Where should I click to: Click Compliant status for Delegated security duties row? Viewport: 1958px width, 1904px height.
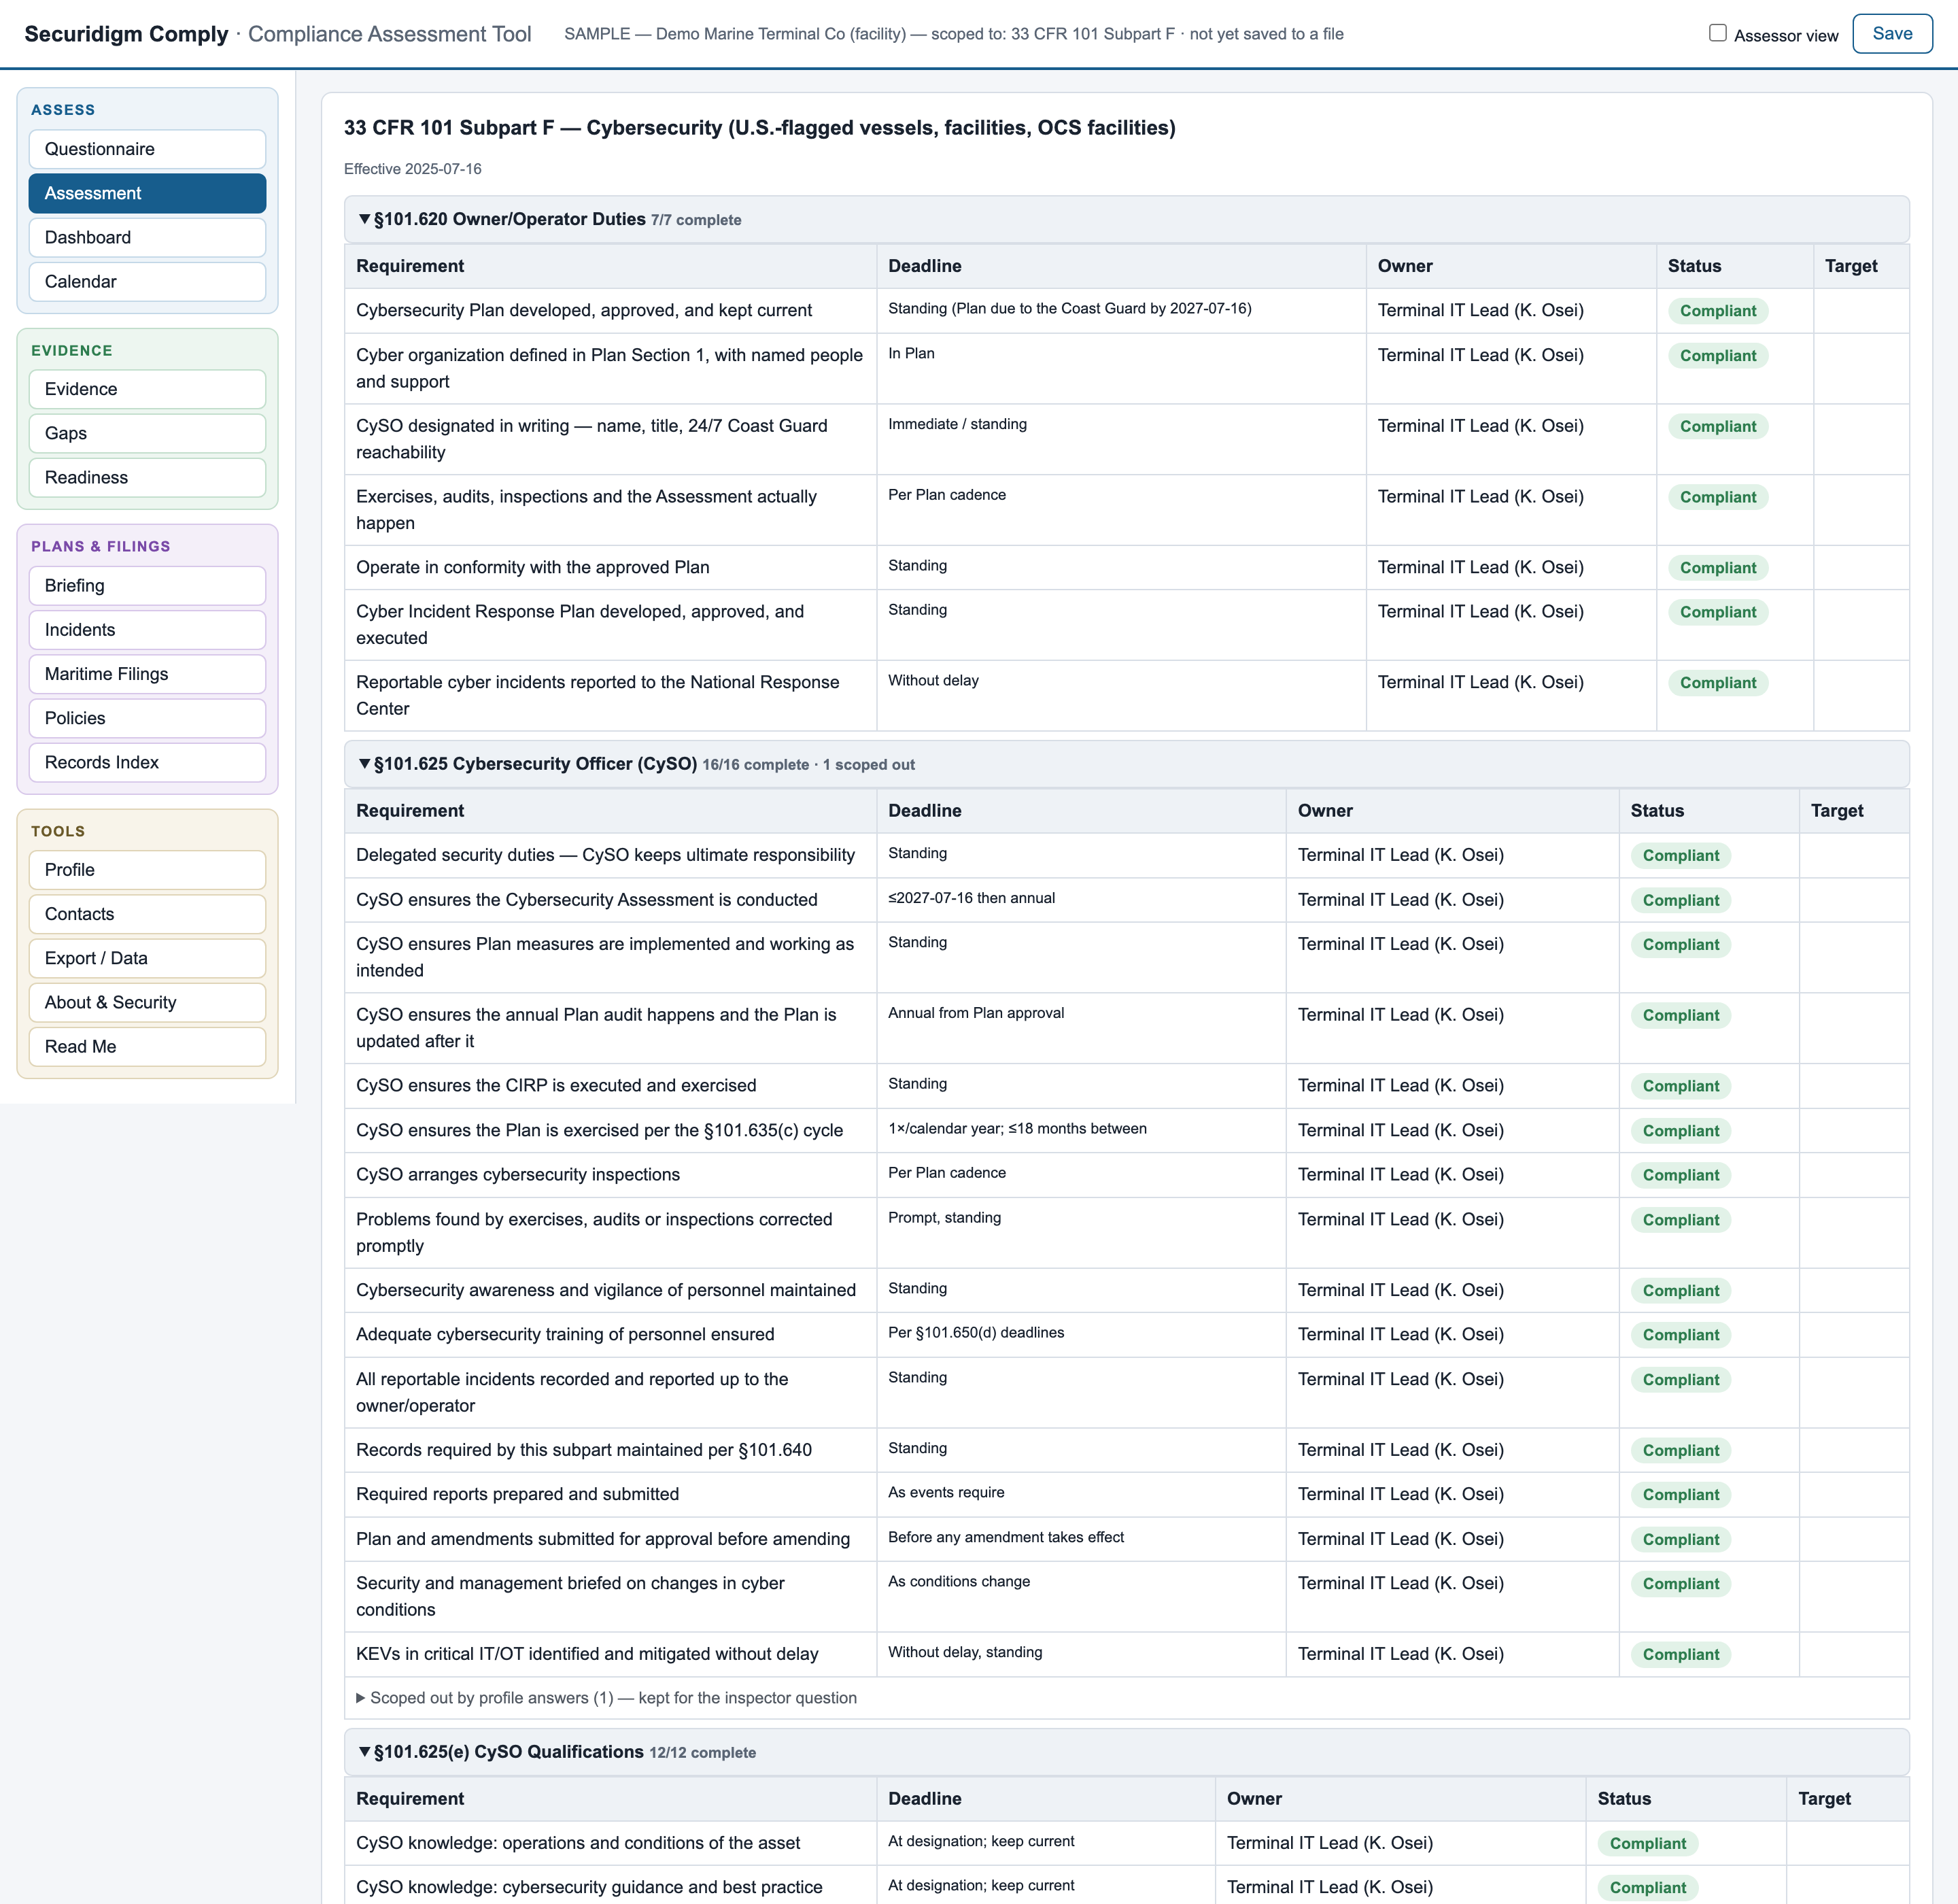point(1680,855)
